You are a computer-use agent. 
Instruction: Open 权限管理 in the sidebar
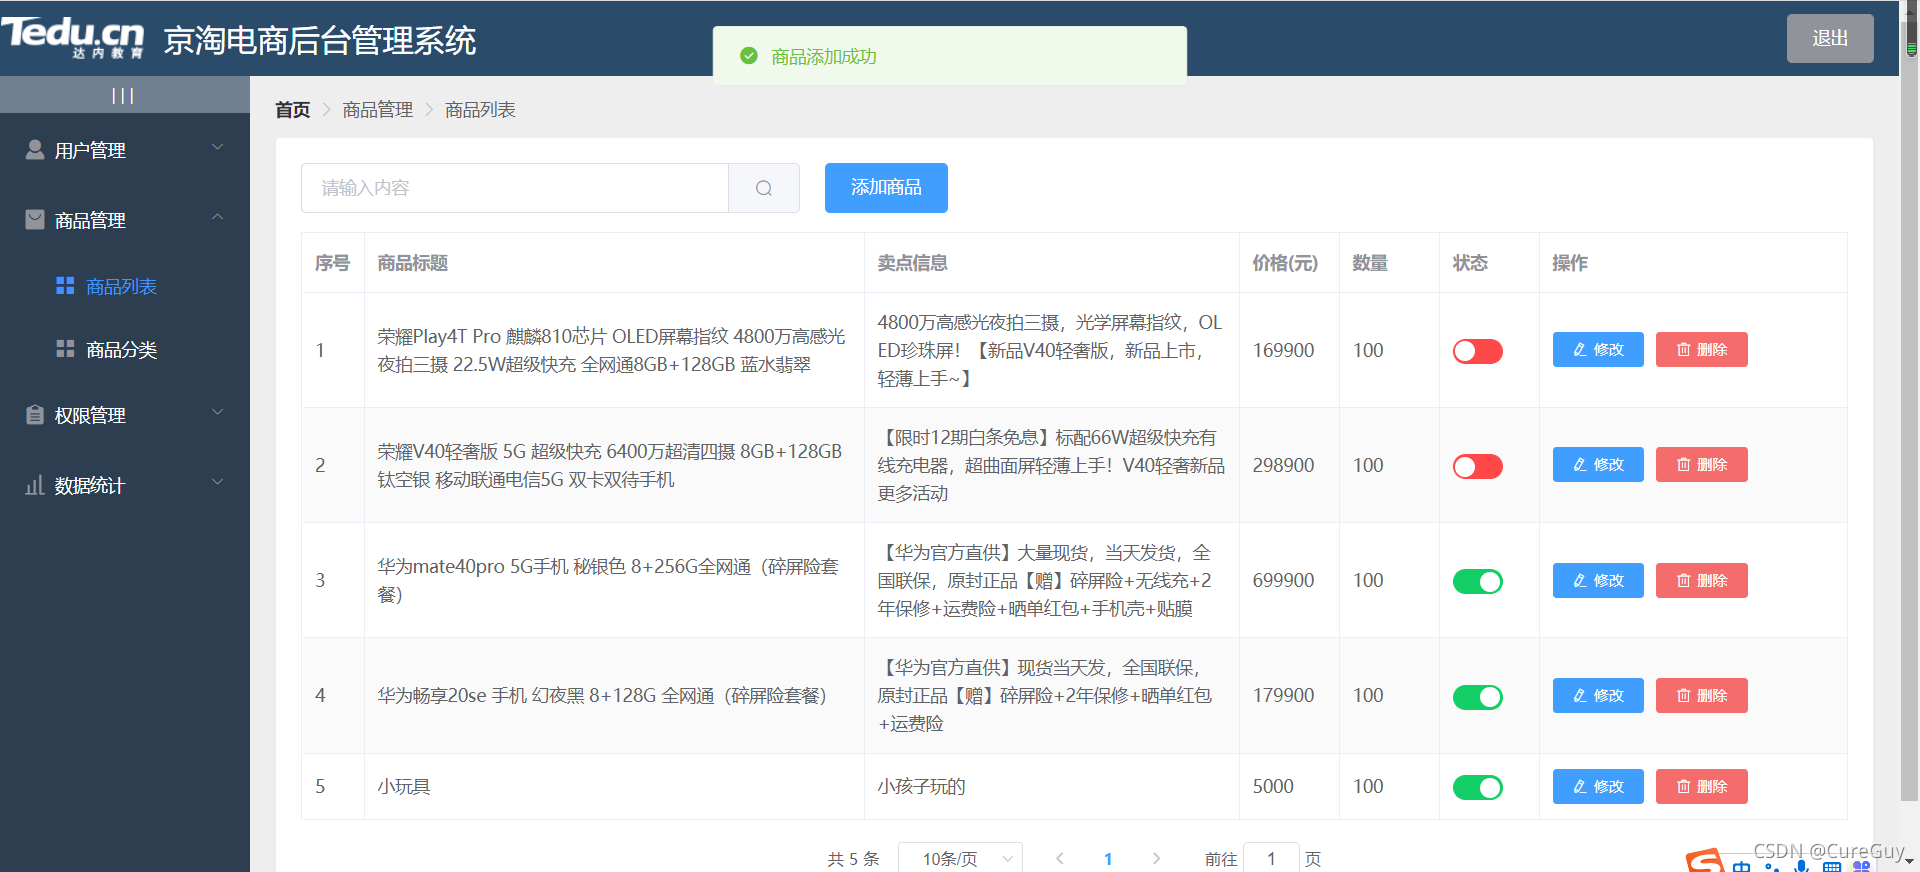[x=125, y=415]
